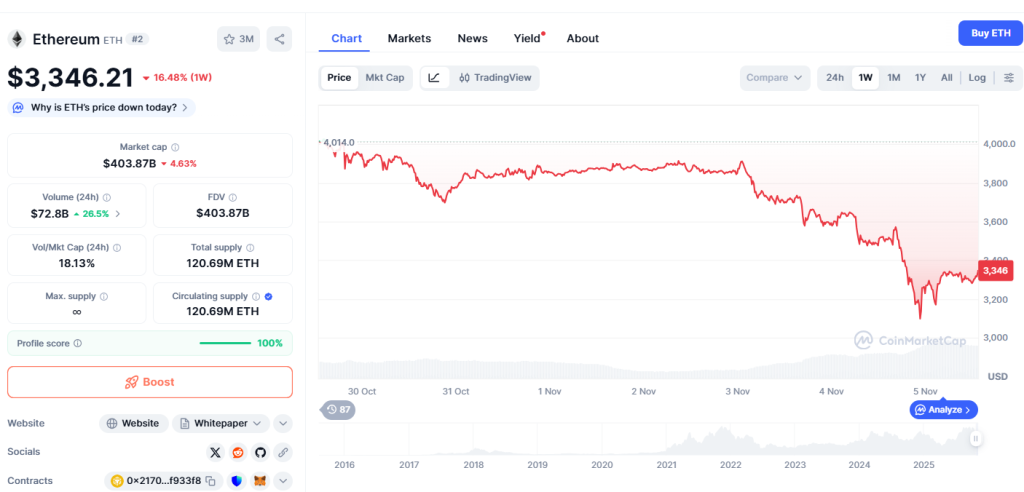
Task: Add Ethereum to watchlist with star button
Action: (x=238, y=39)
